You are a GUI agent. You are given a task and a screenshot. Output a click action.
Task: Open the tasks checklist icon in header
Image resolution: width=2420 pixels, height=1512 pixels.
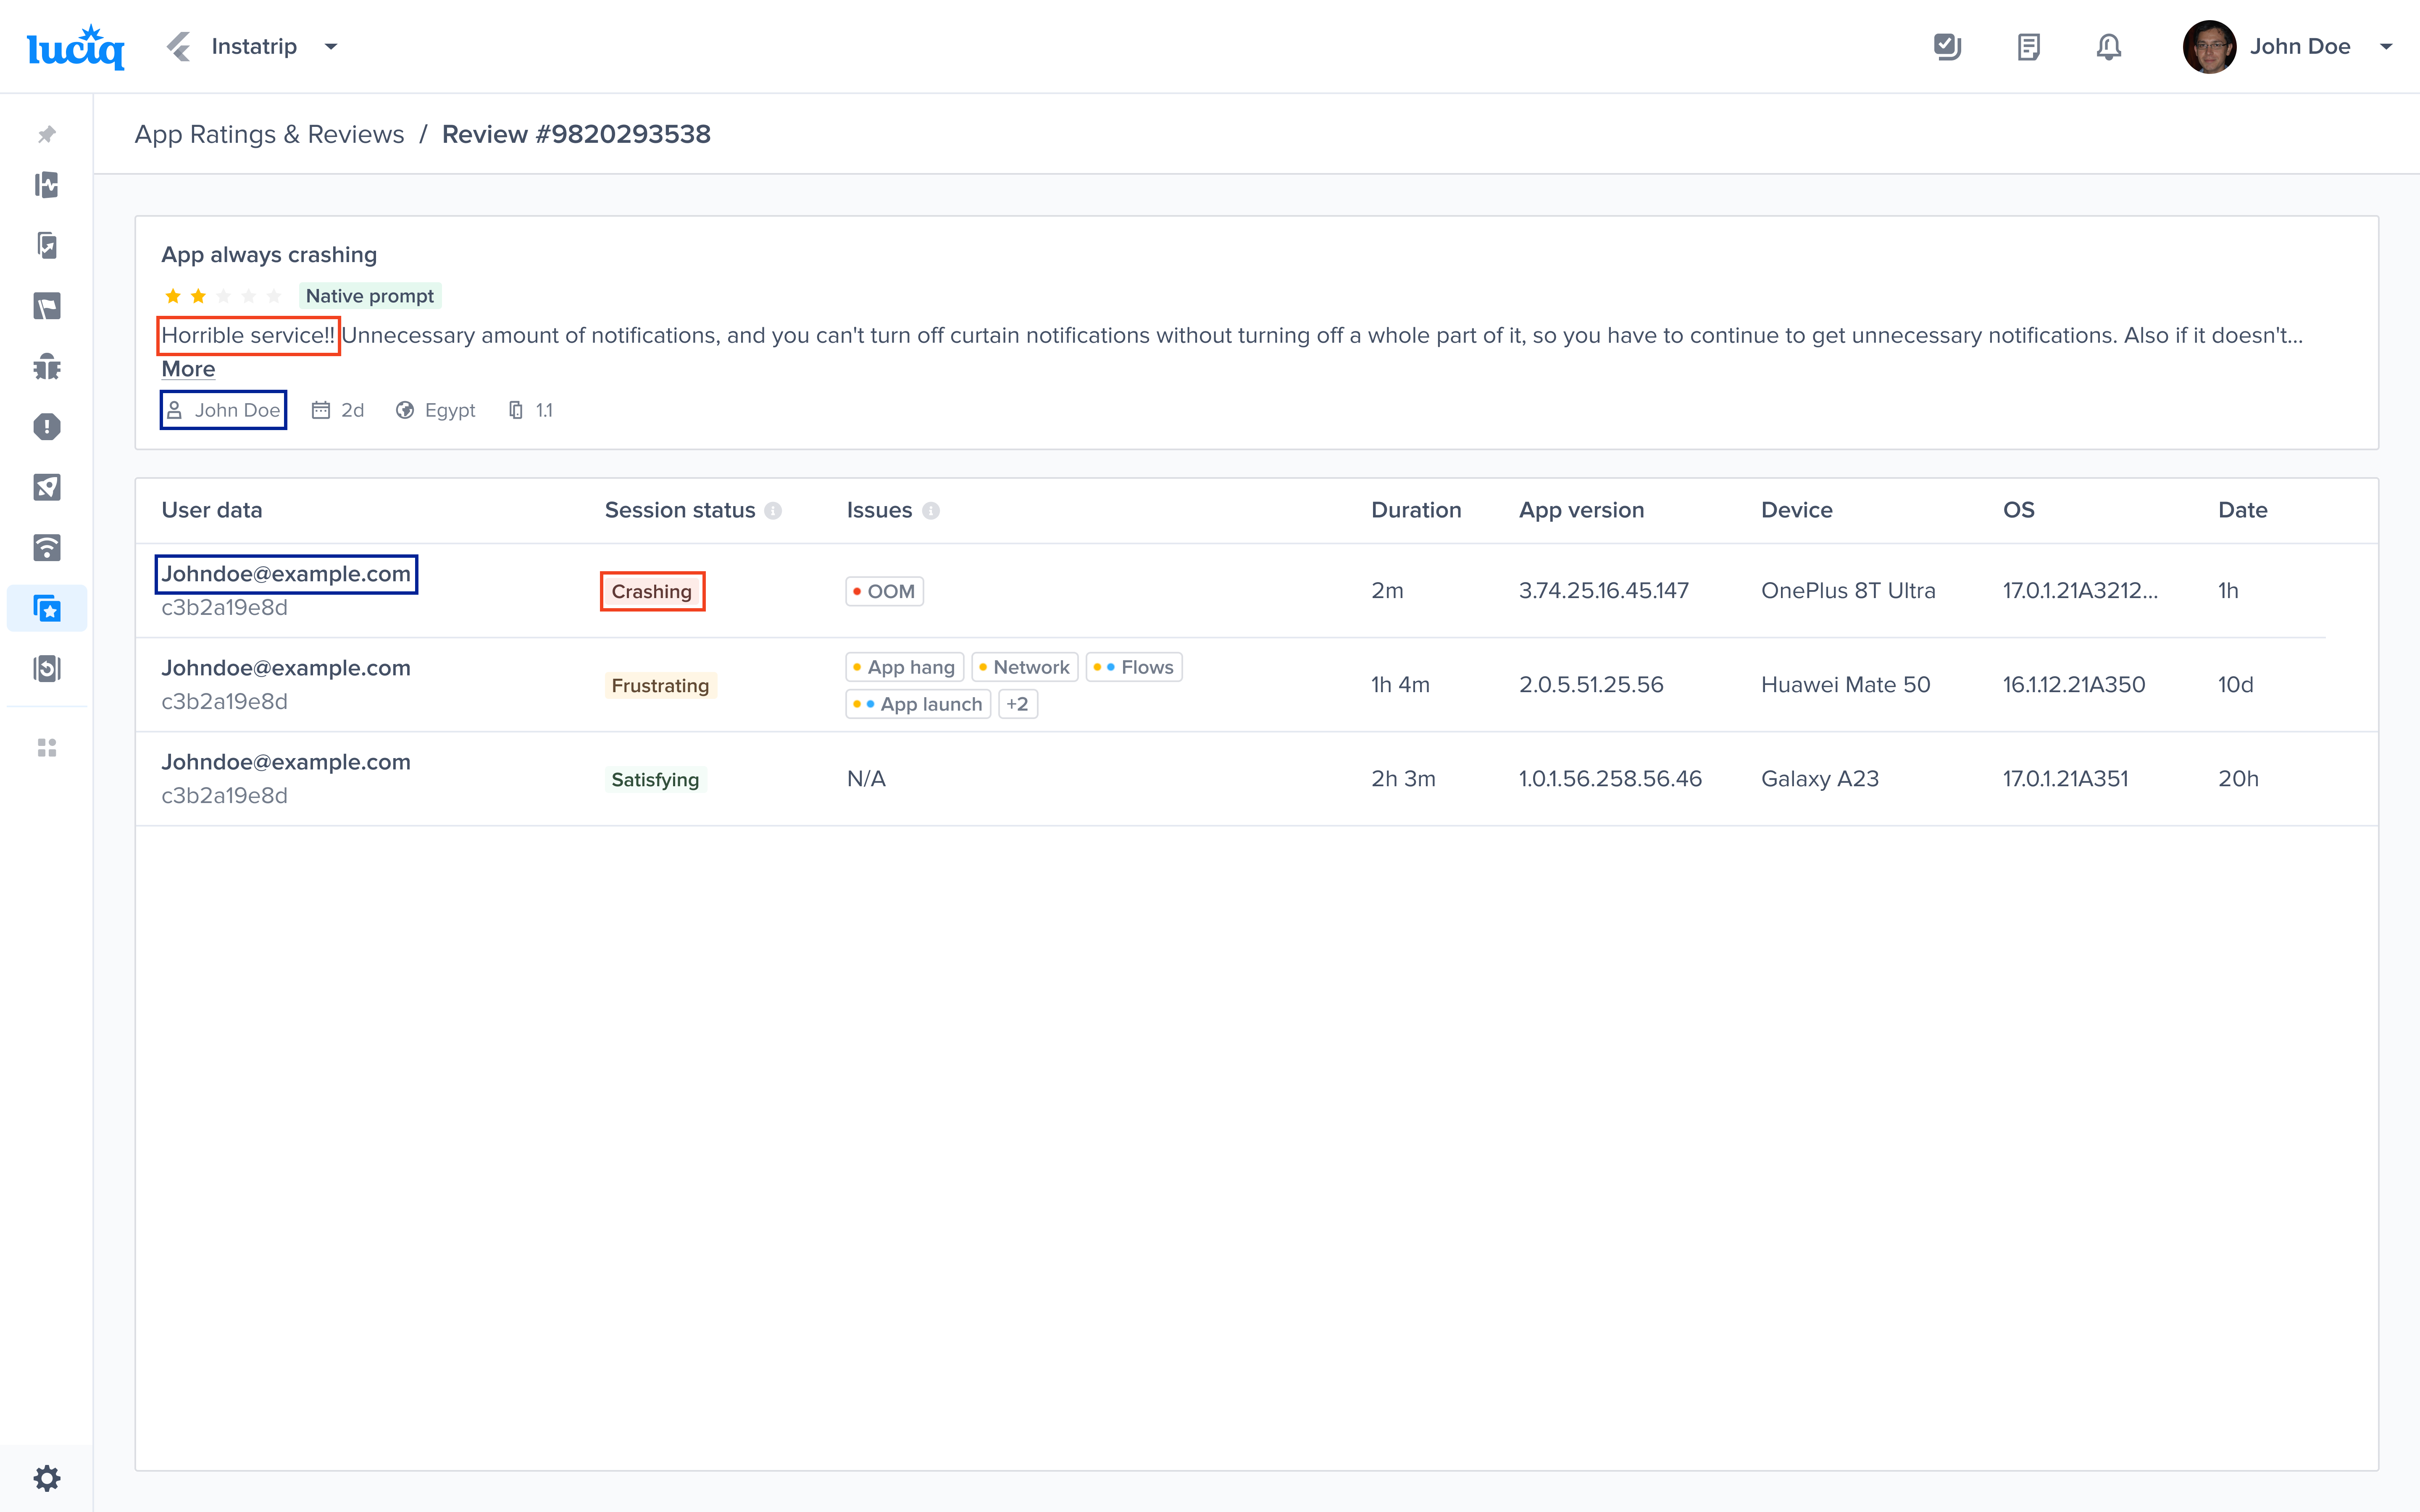pos(1947,47)
